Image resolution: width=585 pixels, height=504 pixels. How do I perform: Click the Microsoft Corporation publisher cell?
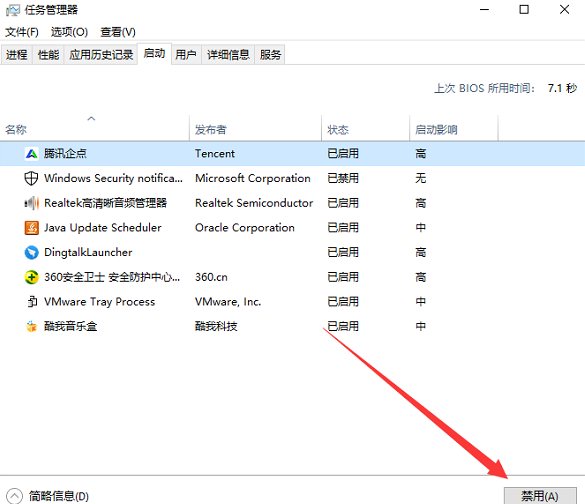[x=253, y=178]
